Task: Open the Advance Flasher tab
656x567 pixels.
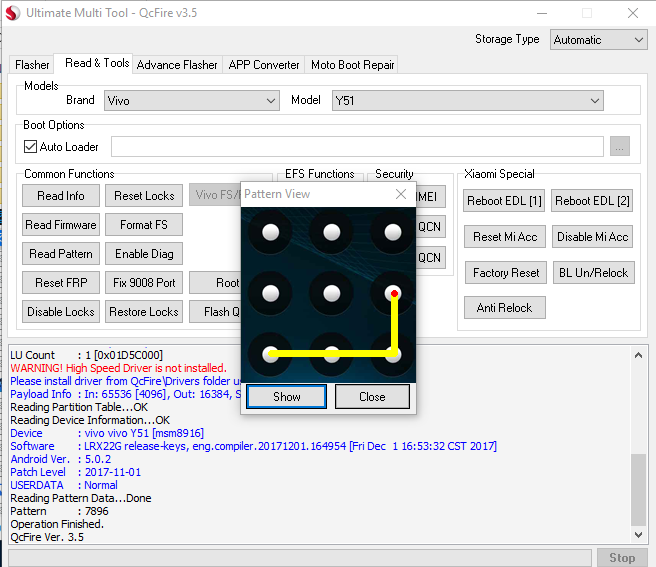Action: click(177, 65)
